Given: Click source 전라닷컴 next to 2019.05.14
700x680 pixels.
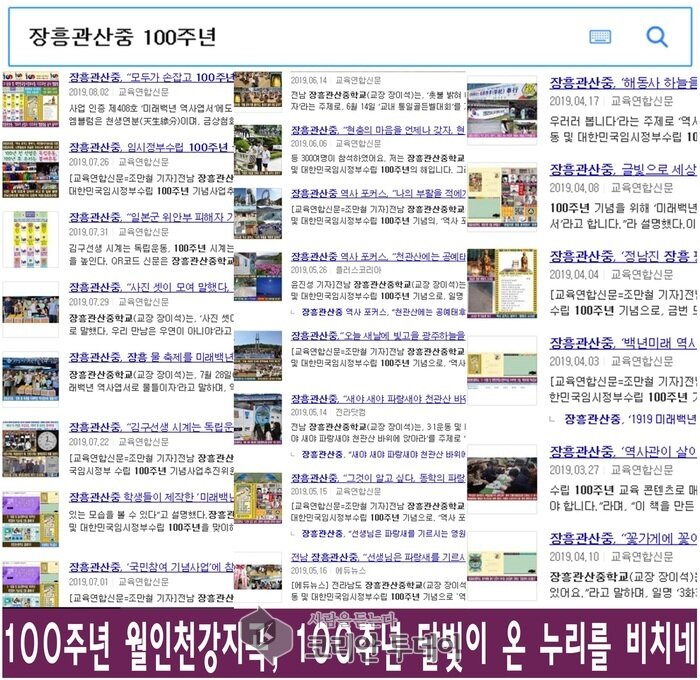Looking at the screenshot, I should pyautogui.click(x=350, y=412).
